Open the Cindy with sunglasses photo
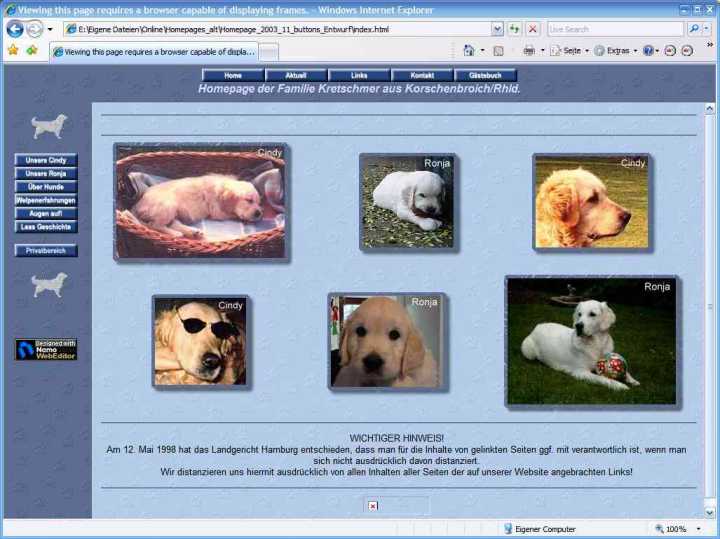720x539 pixels. click(199, 341)
